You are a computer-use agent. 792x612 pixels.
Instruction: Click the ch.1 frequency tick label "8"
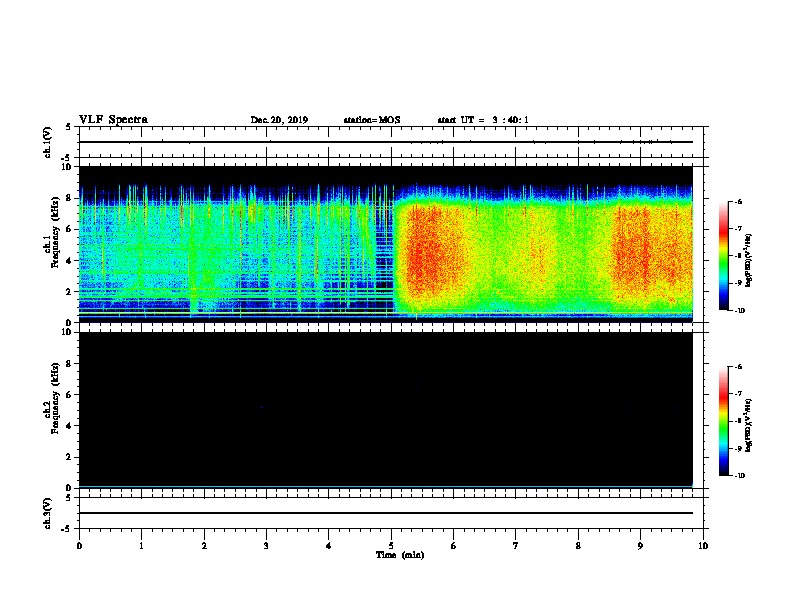click(x=70, y=198)
